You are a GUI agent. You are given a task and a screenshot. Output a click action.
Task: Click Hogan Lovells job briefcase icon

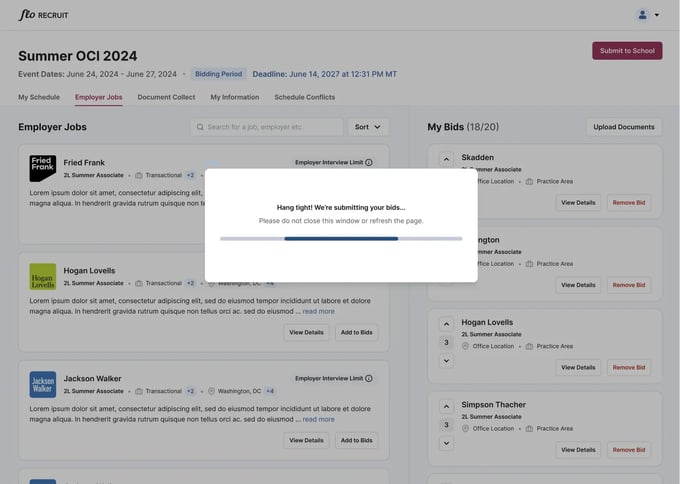[x=139, y=283]
